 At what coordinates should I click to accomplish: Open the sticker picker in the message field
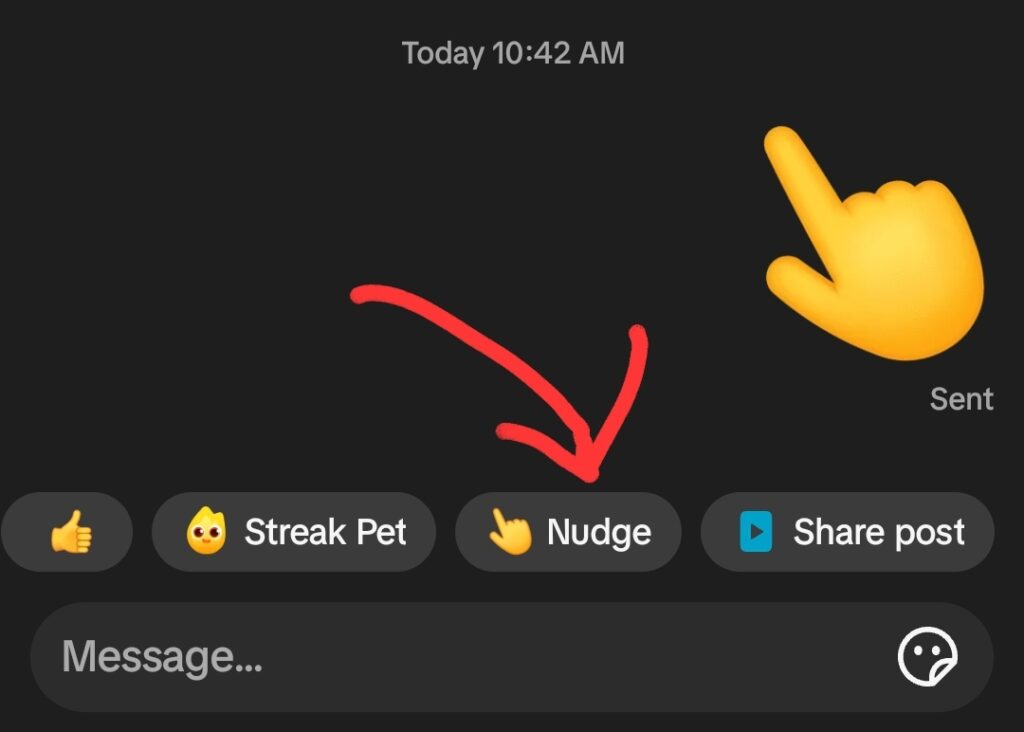tap(927, 657)
